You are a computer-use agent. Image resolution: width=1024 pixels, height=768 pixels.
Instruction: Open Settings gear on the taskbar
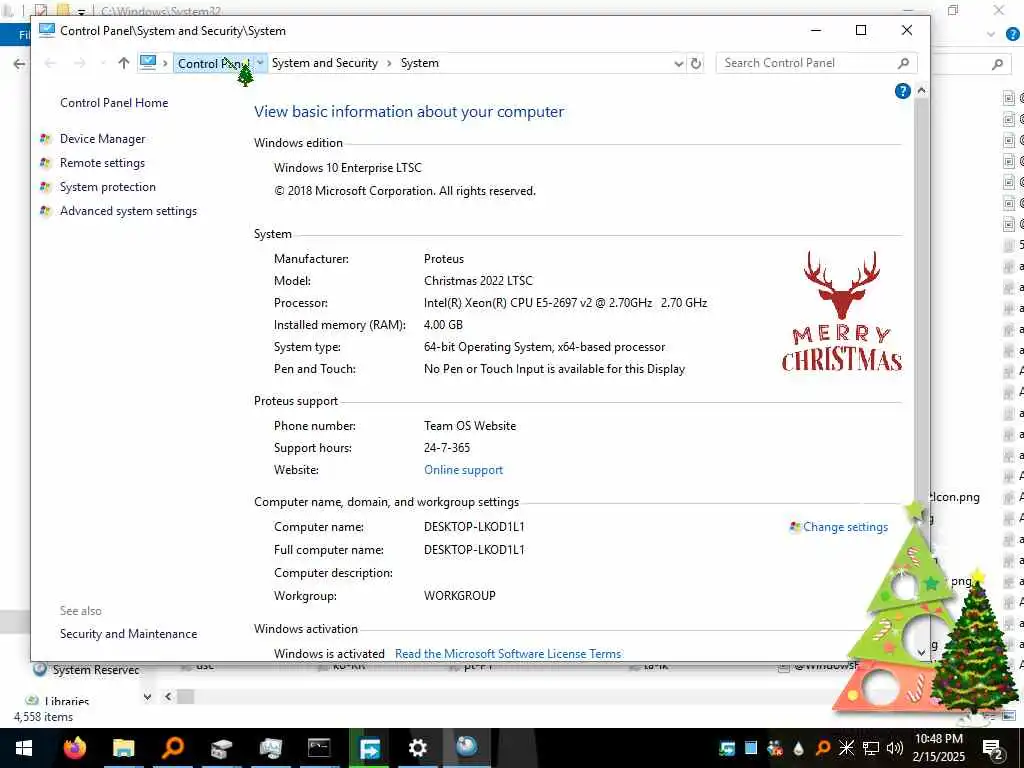[x=417, y=748]
